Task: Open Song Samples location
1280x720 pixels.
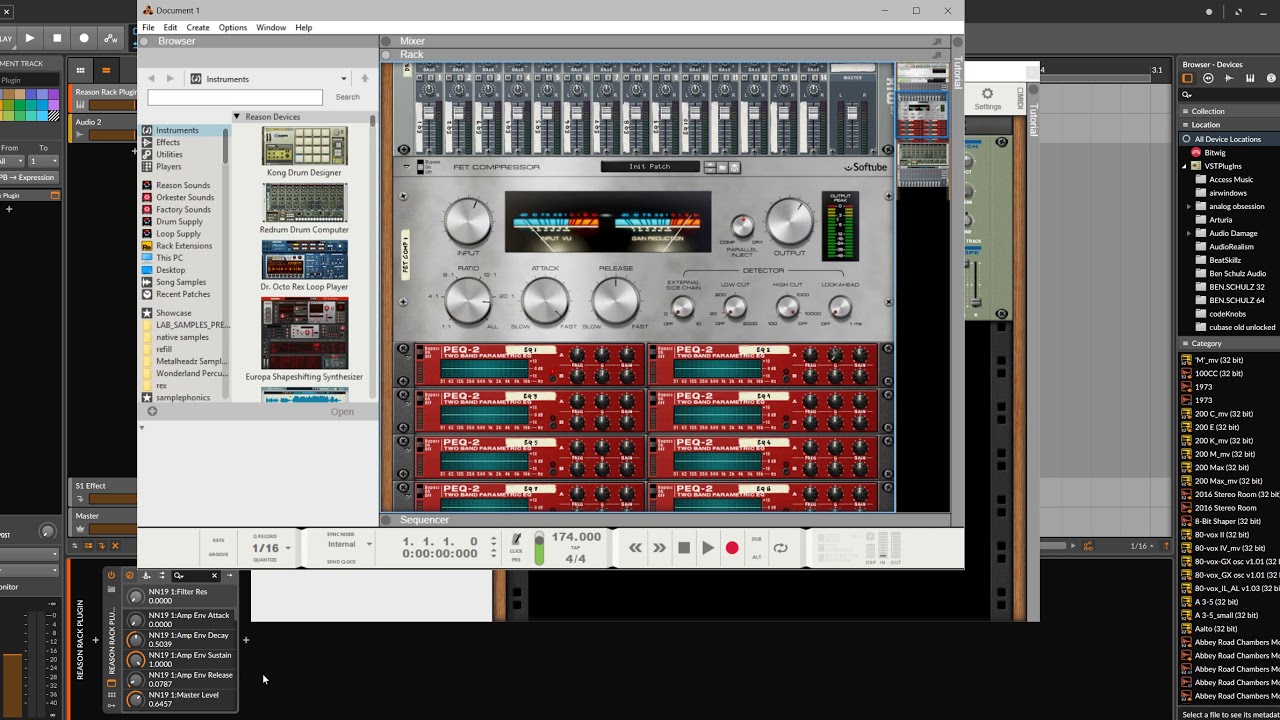Action: click(181, 282)
